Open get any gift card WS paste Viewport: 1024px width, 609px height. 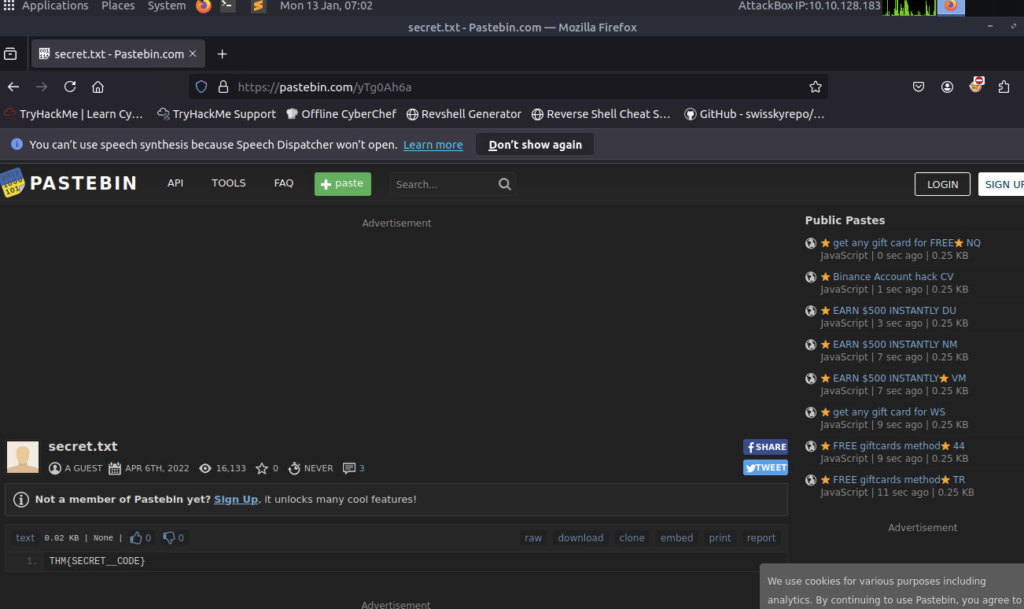point(889,413)
